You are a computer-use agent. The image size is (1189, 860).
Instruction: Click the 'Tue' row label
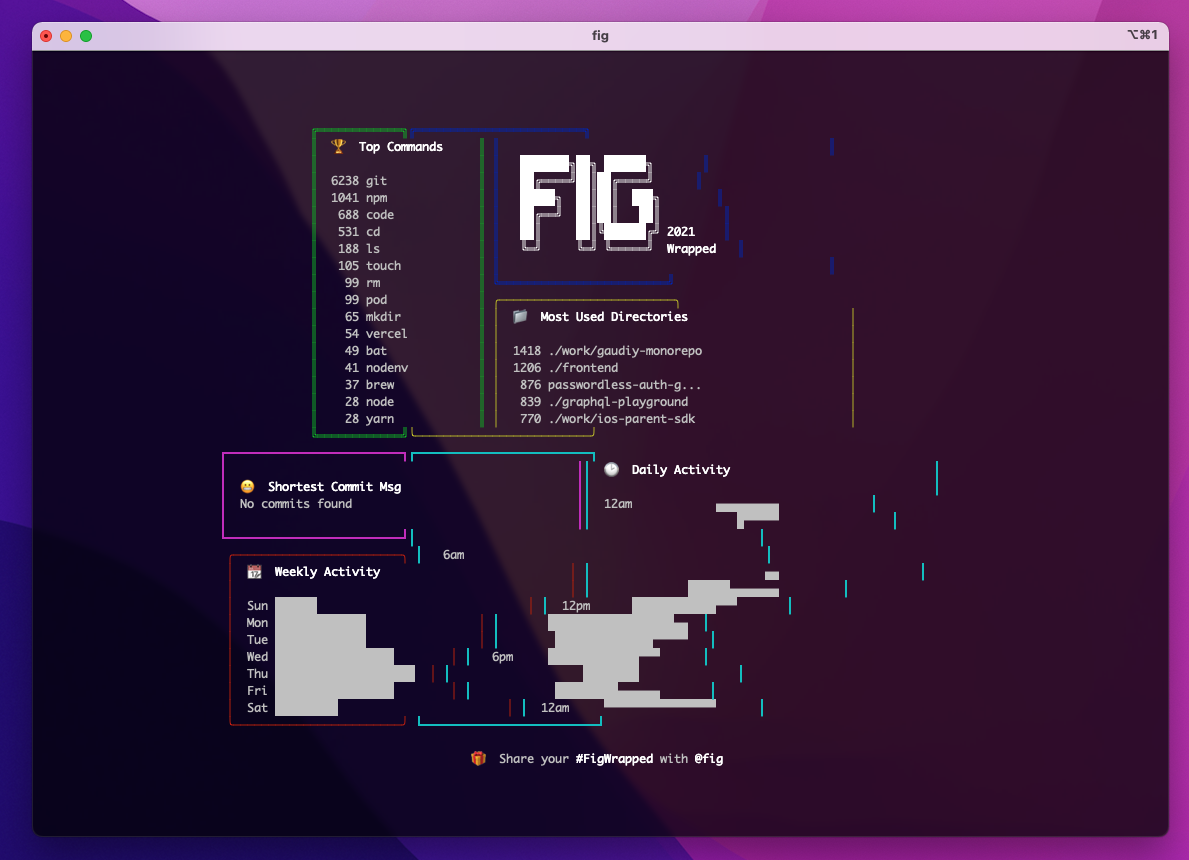point(257,640)
